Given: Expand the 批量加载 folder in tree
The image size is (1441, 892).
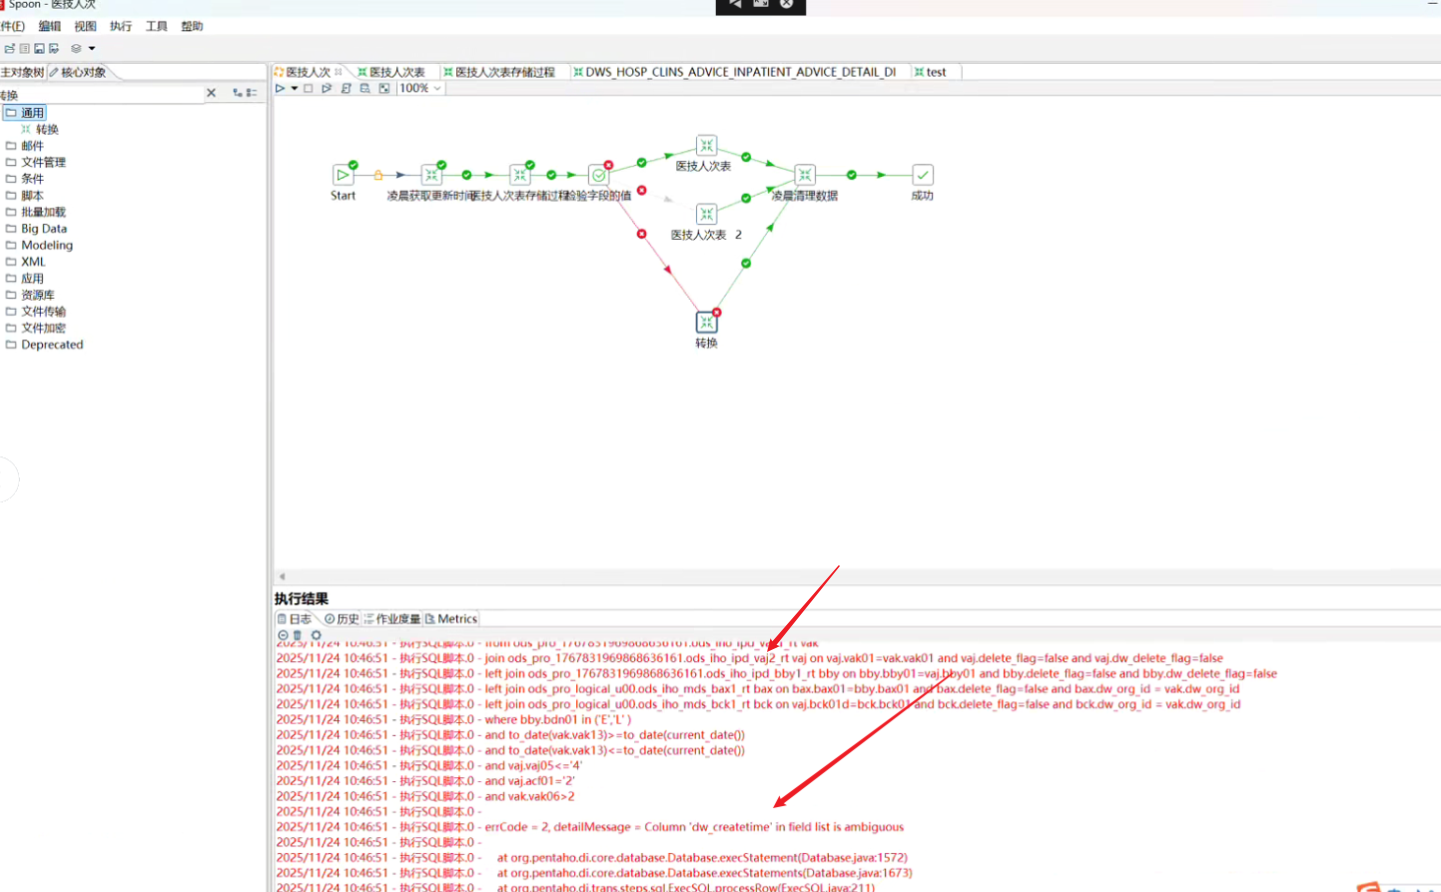Looking at the screenshot, I should coord(42,212).
